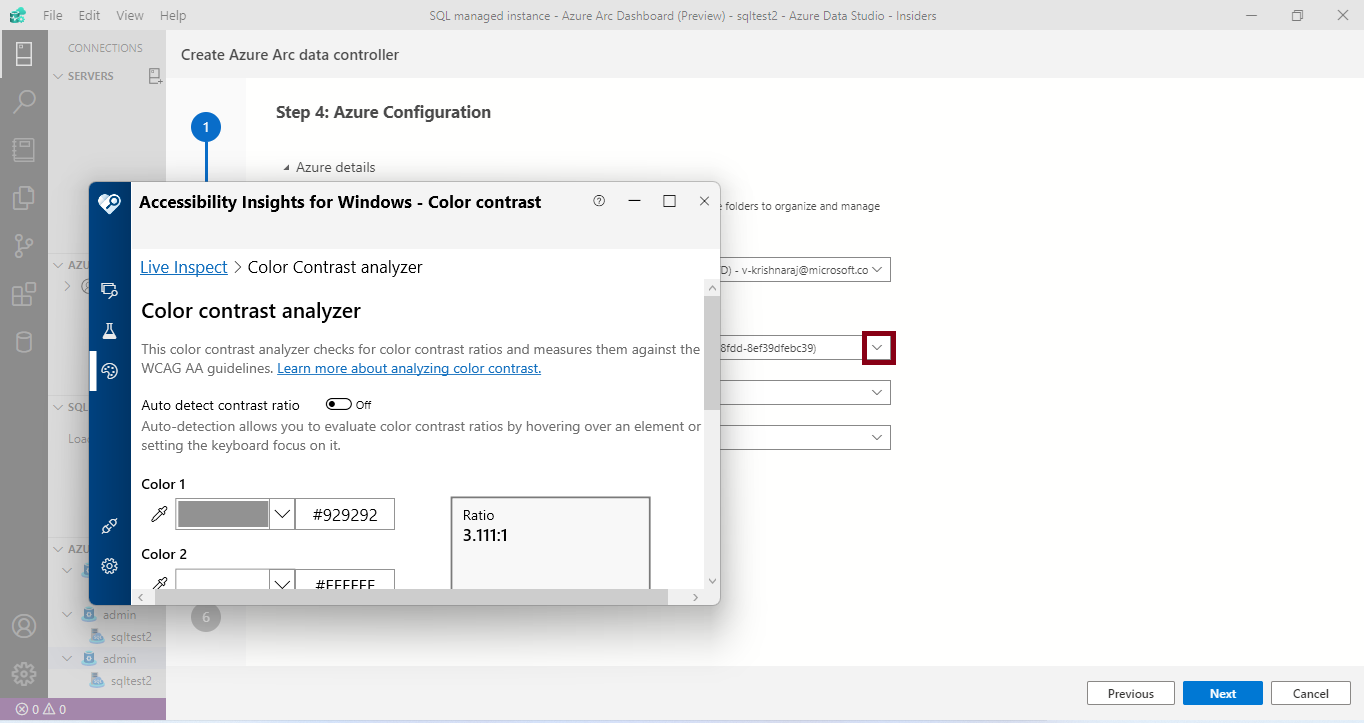
Task: Select the Notebooks icon in the activity bar
Action: click(x=24, y=149)
